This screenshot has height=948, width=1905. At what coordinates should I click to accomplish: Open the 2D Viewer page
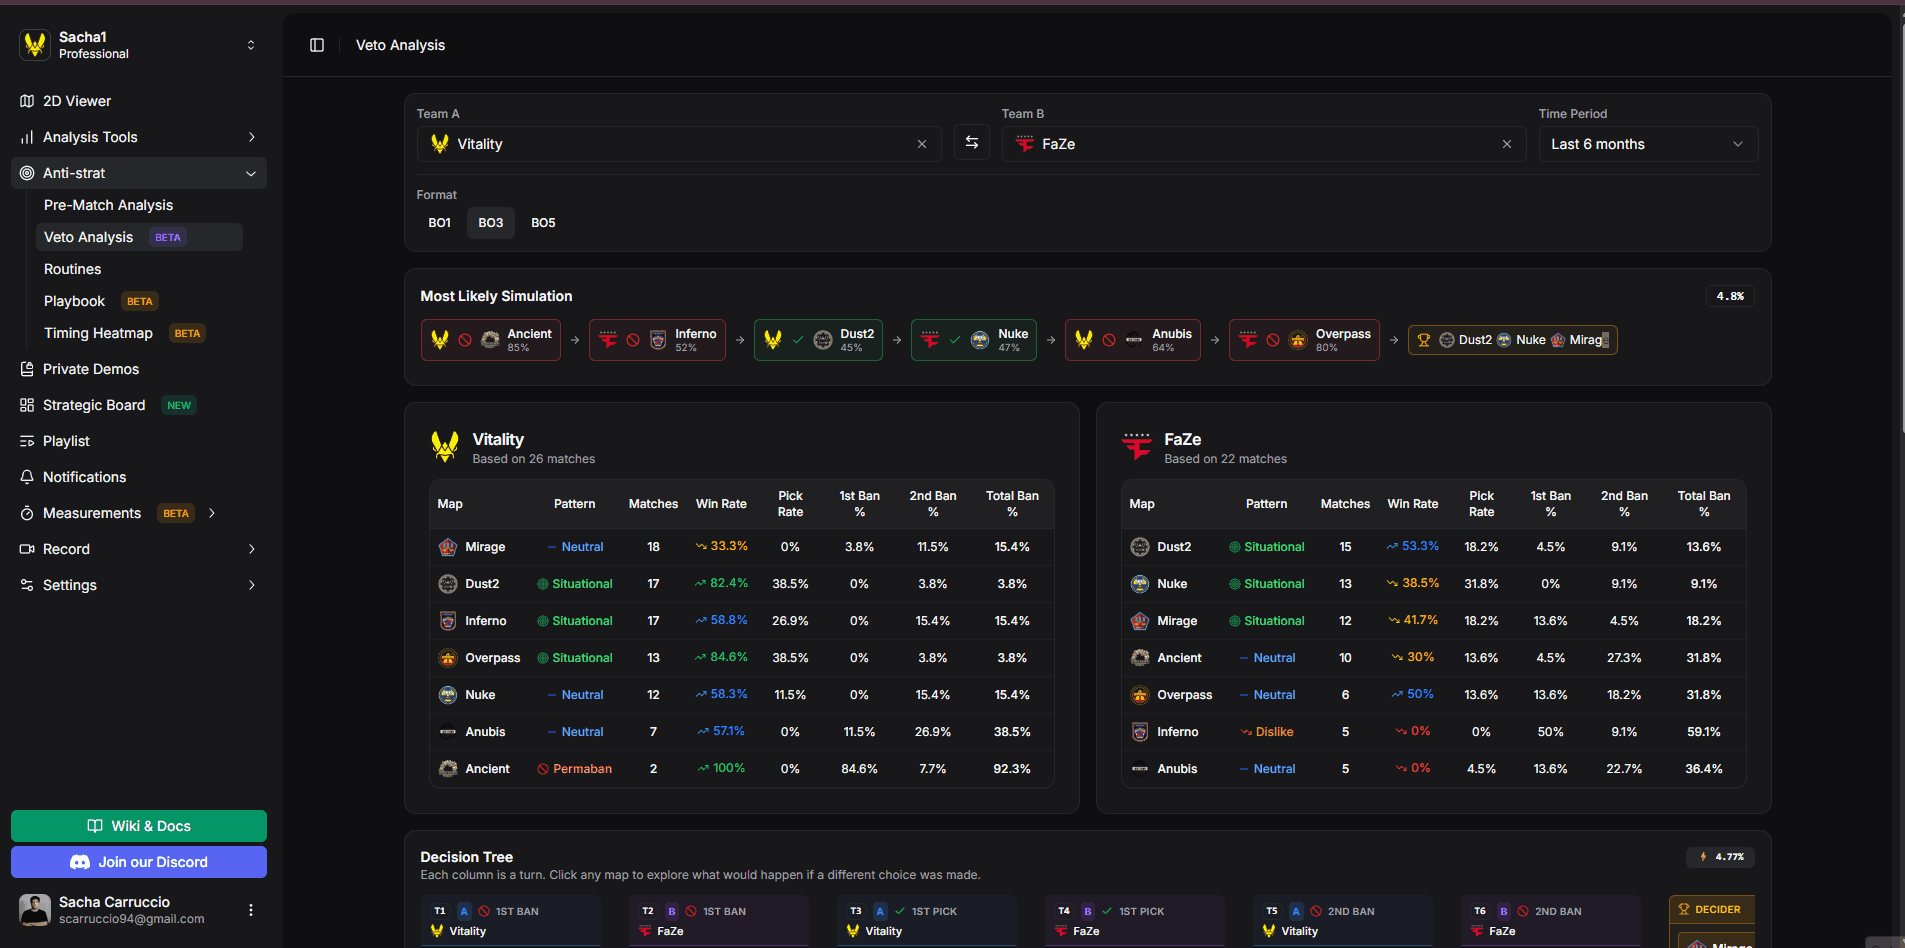pyautogui.click(x=77, y=101)
